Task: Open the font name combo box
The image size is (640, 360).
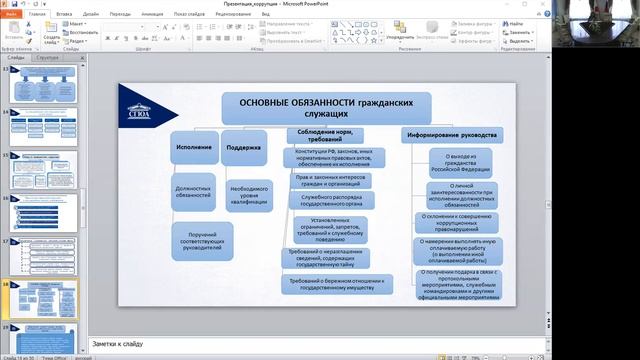Action: [124, 27]
